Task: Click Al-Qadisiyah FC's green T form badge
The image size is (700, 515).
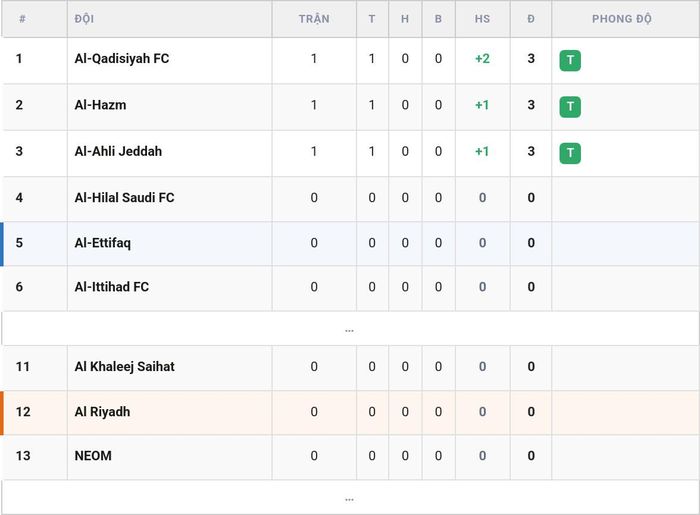Action: click(x=570, y=60)
